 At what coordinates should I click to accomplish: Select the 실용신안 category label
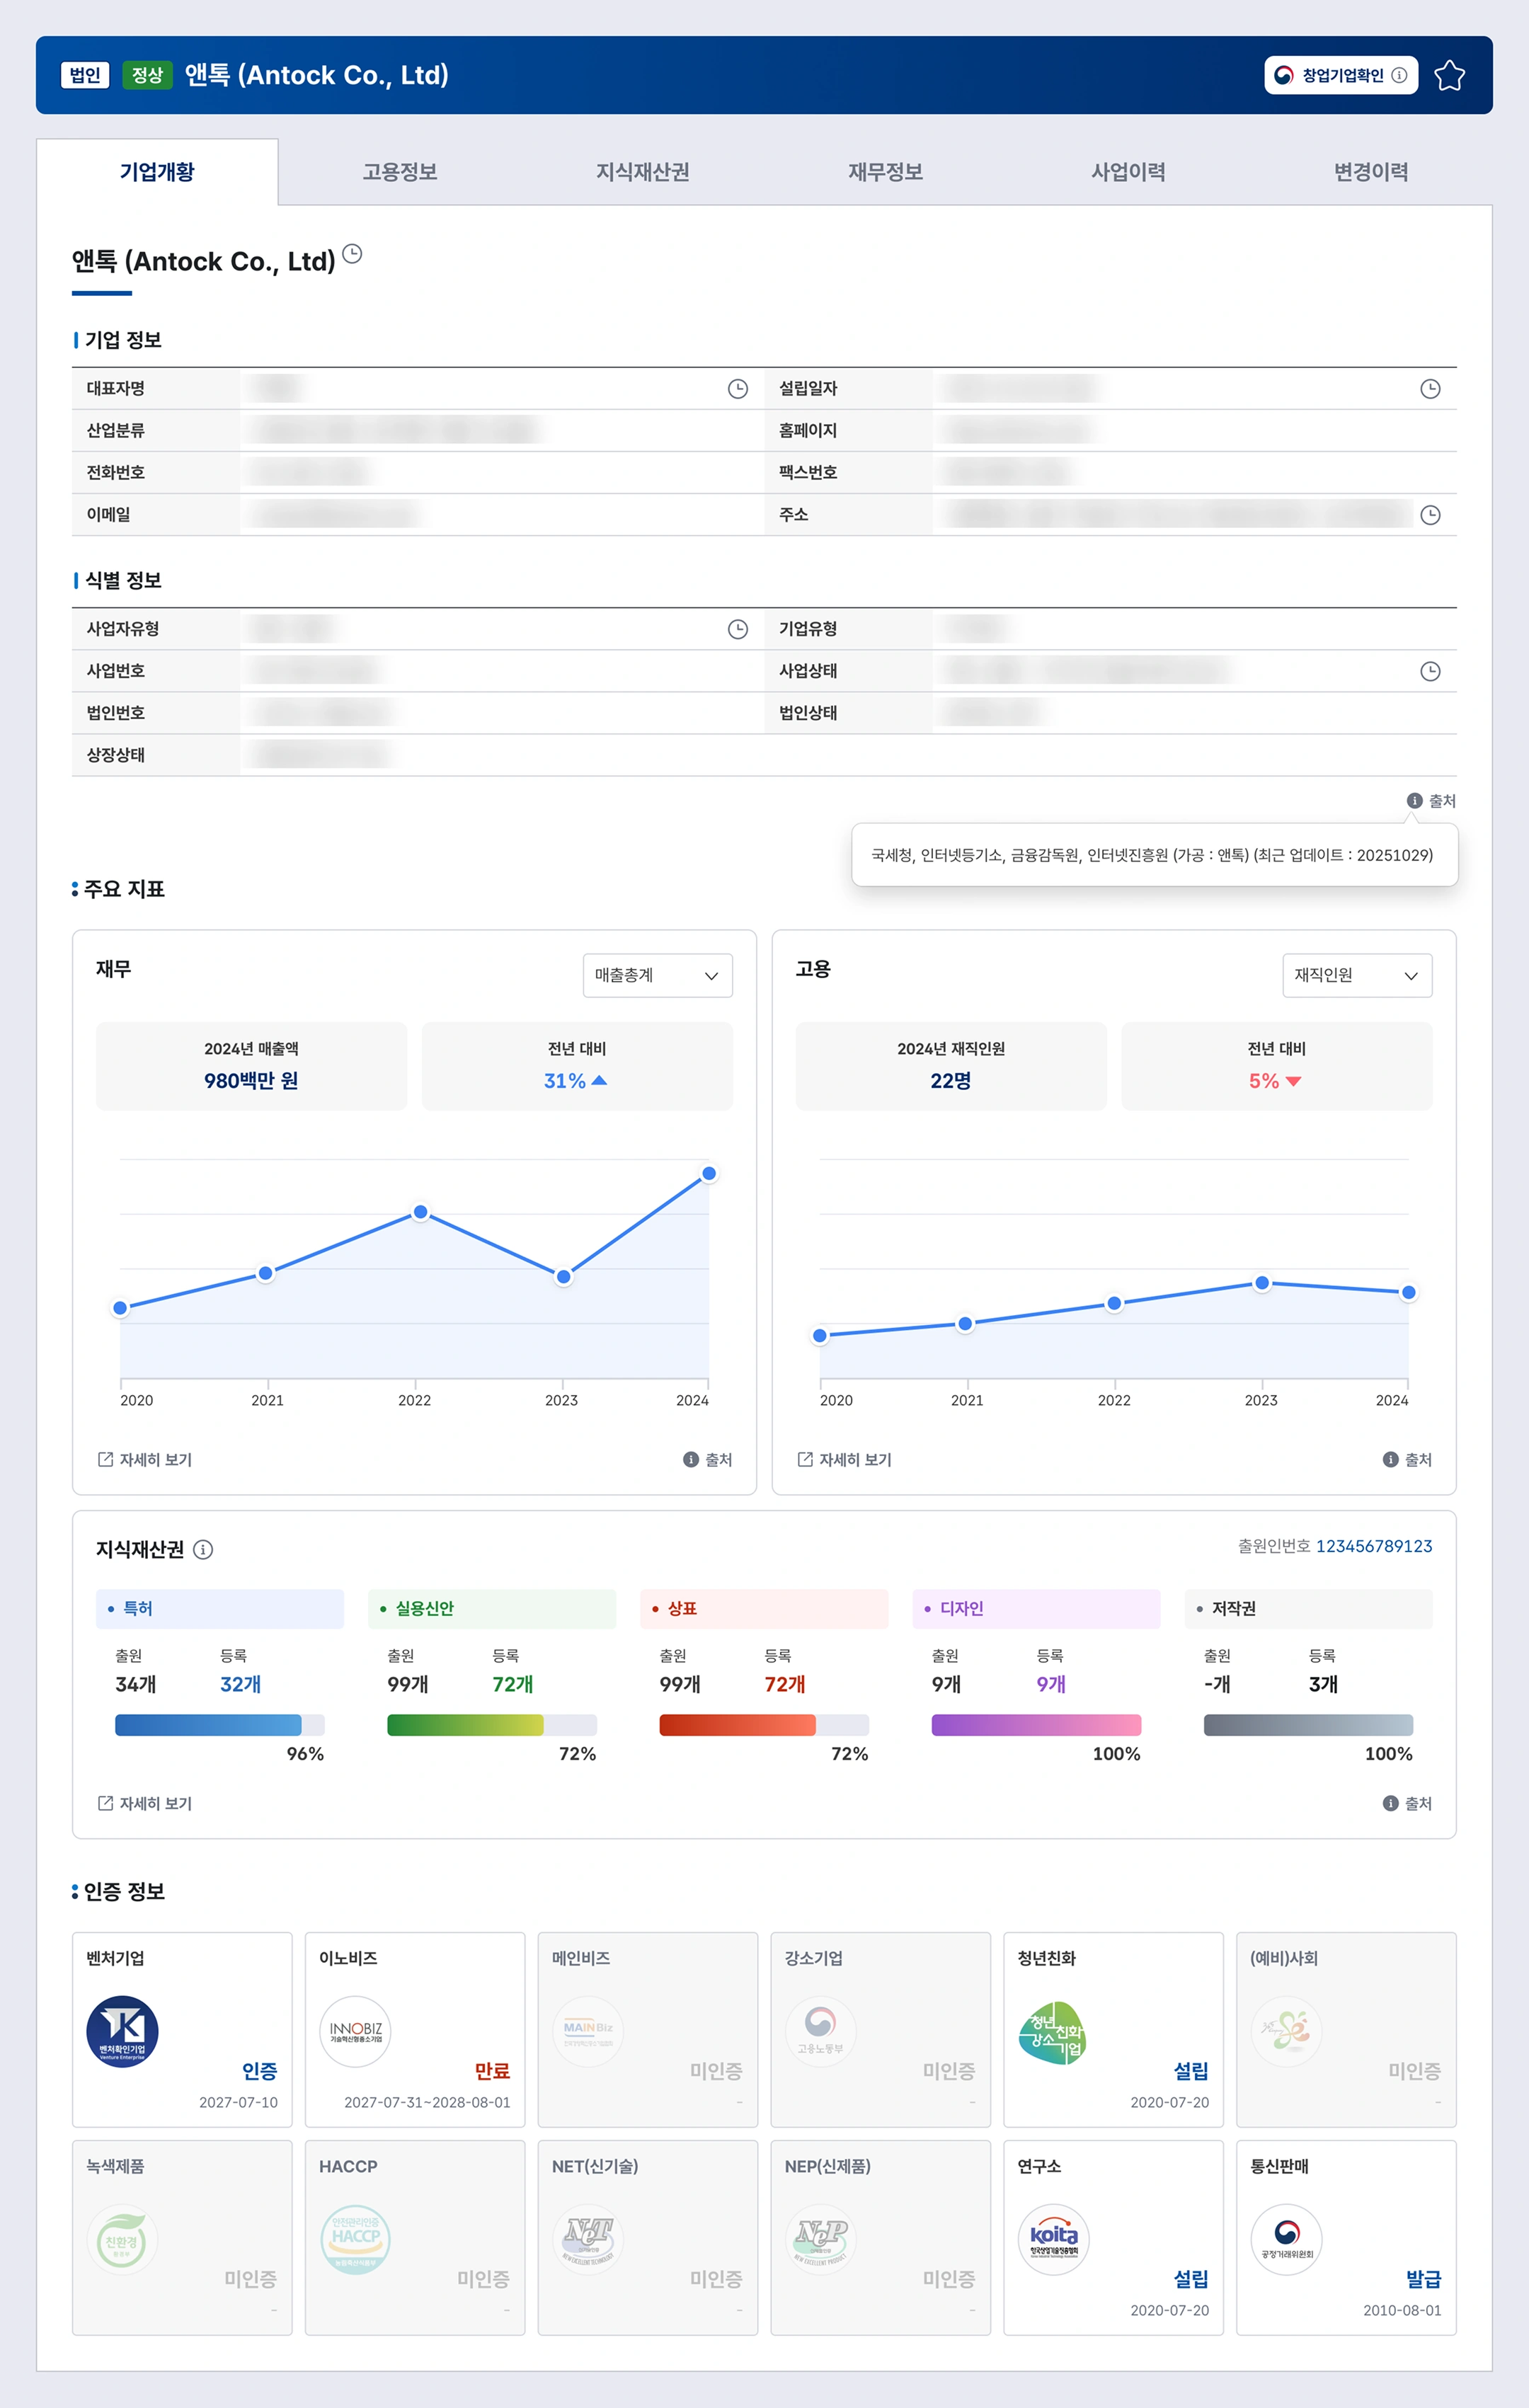[492, 1608]
